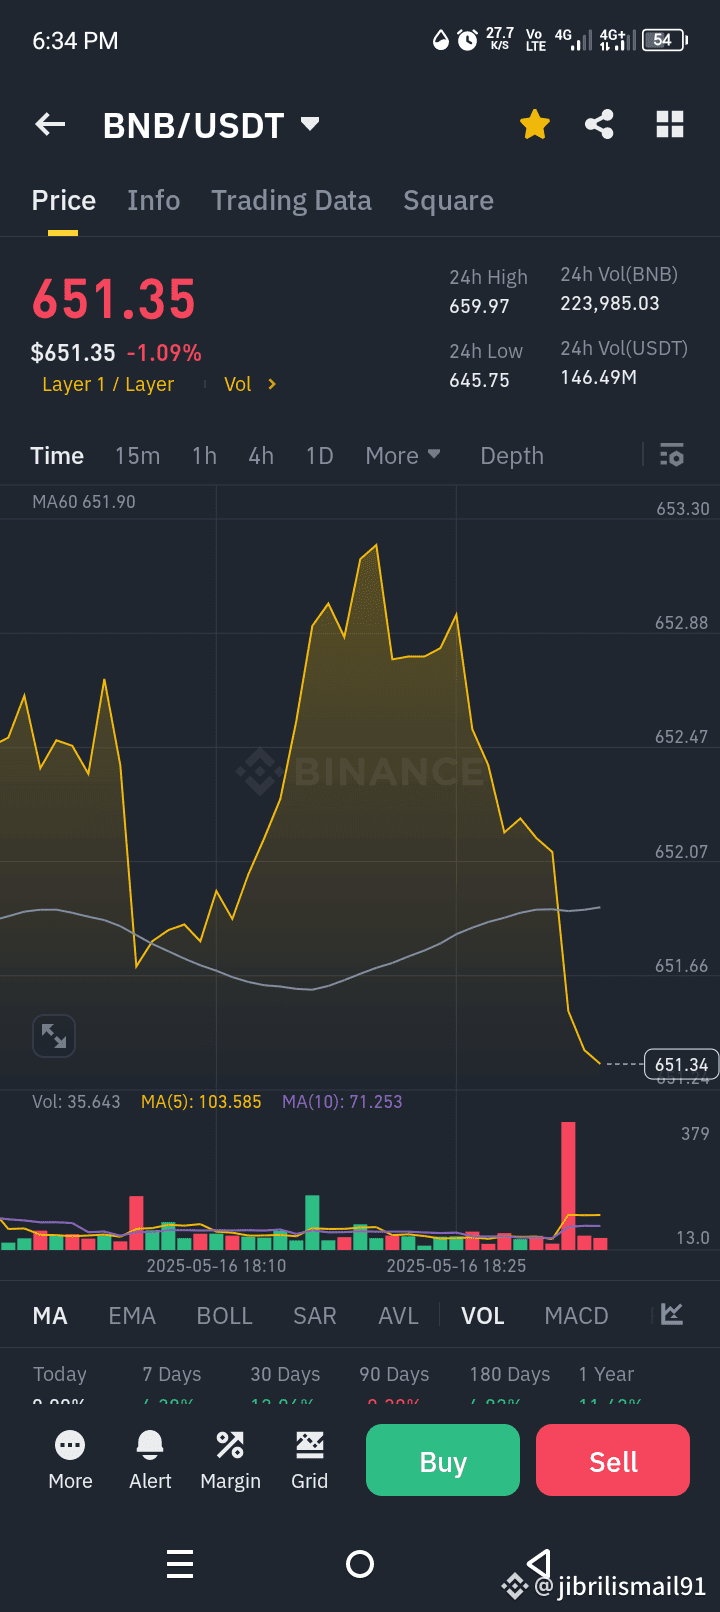Image resolution: width=720 pixels, height=1612 pixels.
Task: Expand the More intervals dropdown
Action: click(x=403, y=456)
